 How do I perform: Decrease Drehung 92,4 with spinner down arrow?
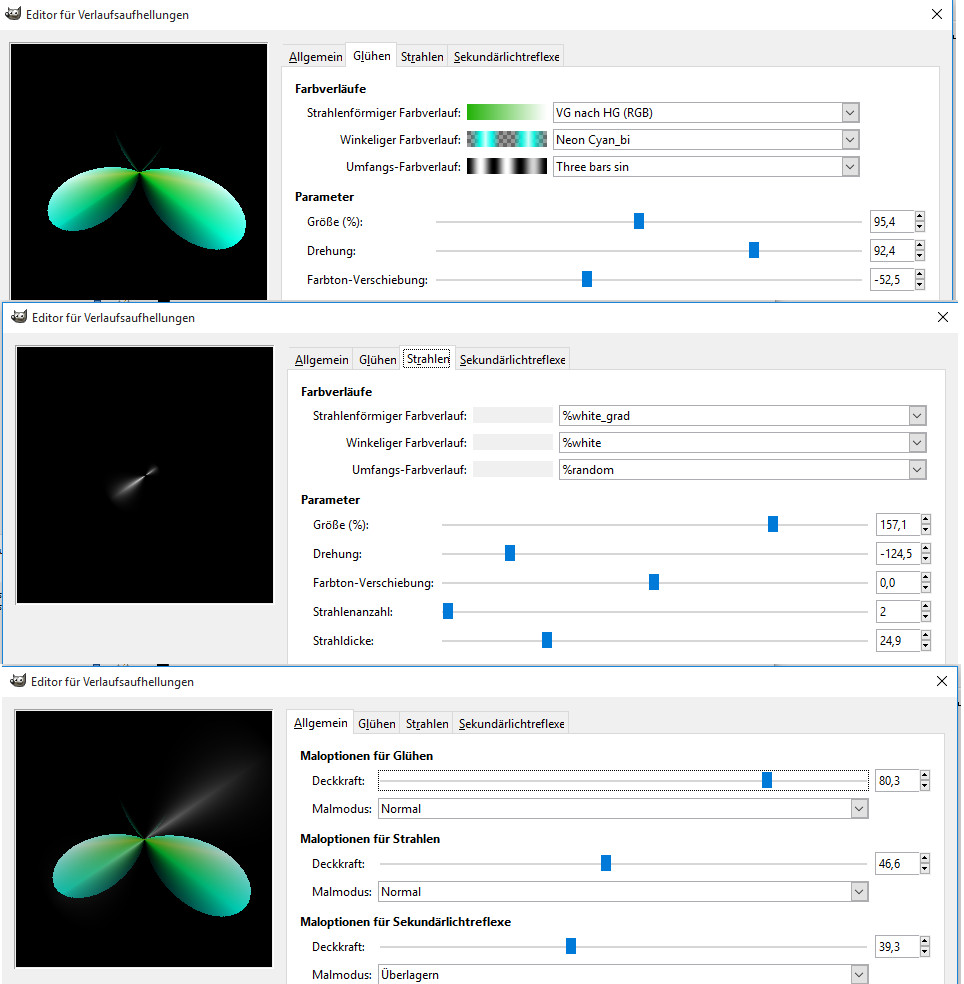[919, 255]
